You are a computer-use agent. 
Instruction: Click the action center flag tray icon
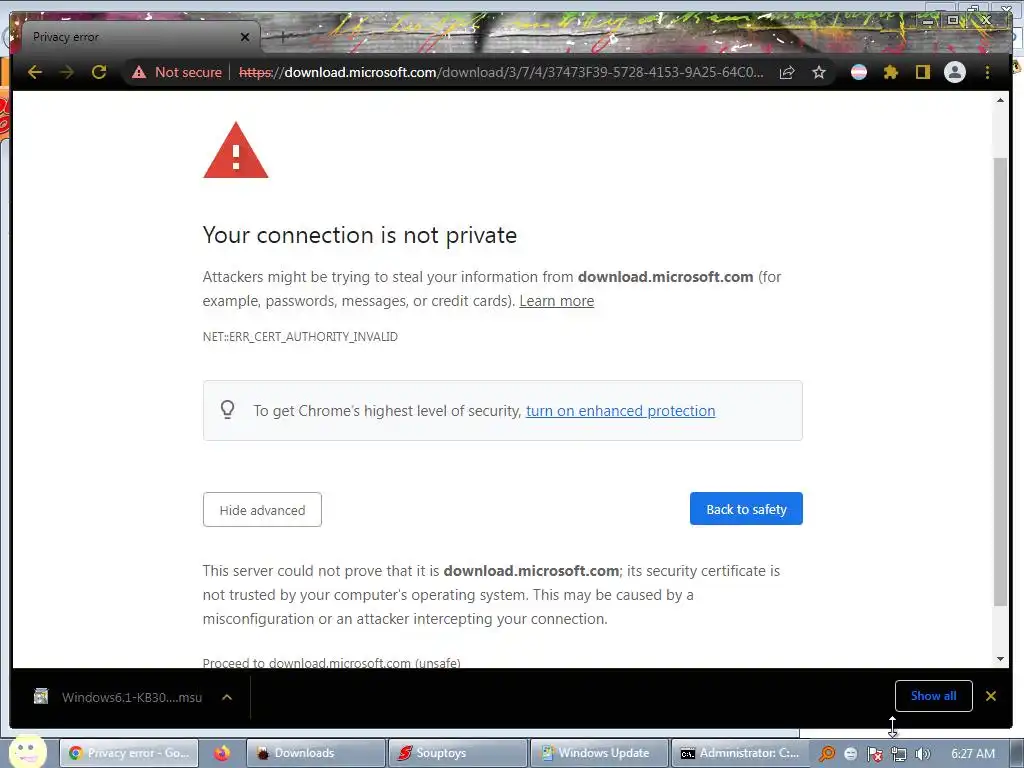(874, 754)
